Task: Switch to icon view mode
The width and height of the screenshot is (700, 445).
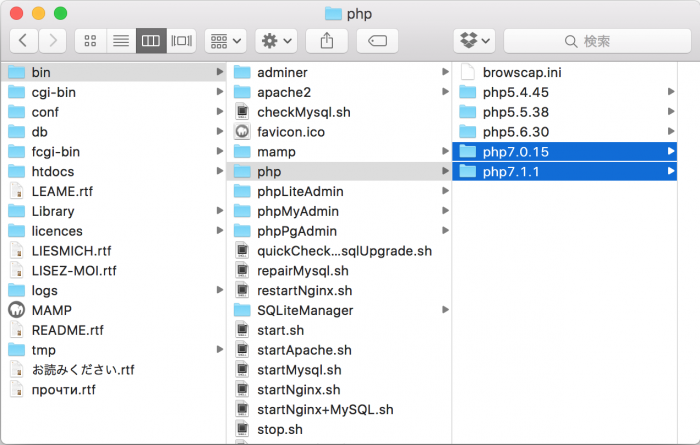Action: coord(91,41)
